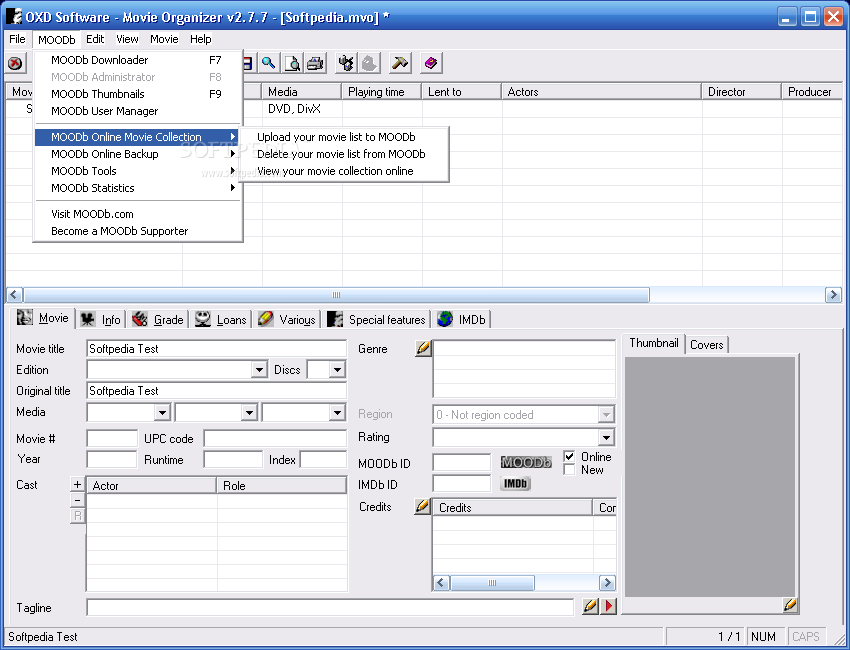The width and height of the screenshot is (850, 650).
Task: Click the MOODb logo button beside MOODb ID
Action: pos(526,462)
